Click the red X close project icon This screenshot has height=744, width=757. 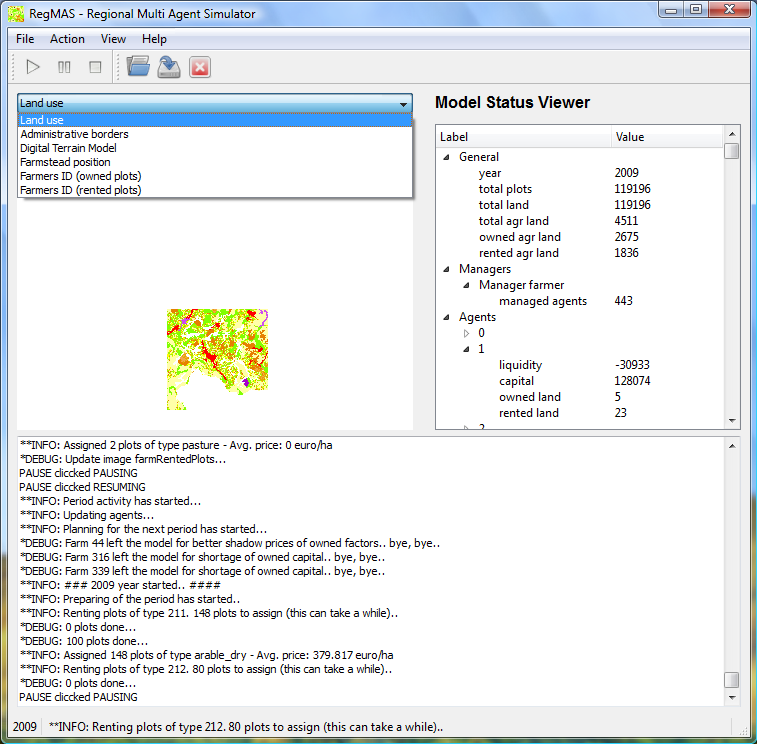[x=200, y=67]
